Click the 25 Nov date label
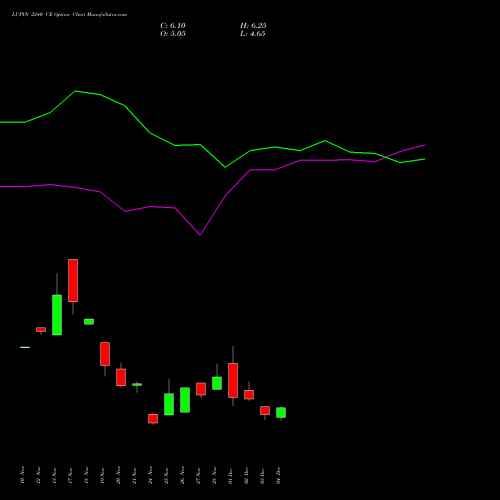500x500 pixels. [166, 475]
